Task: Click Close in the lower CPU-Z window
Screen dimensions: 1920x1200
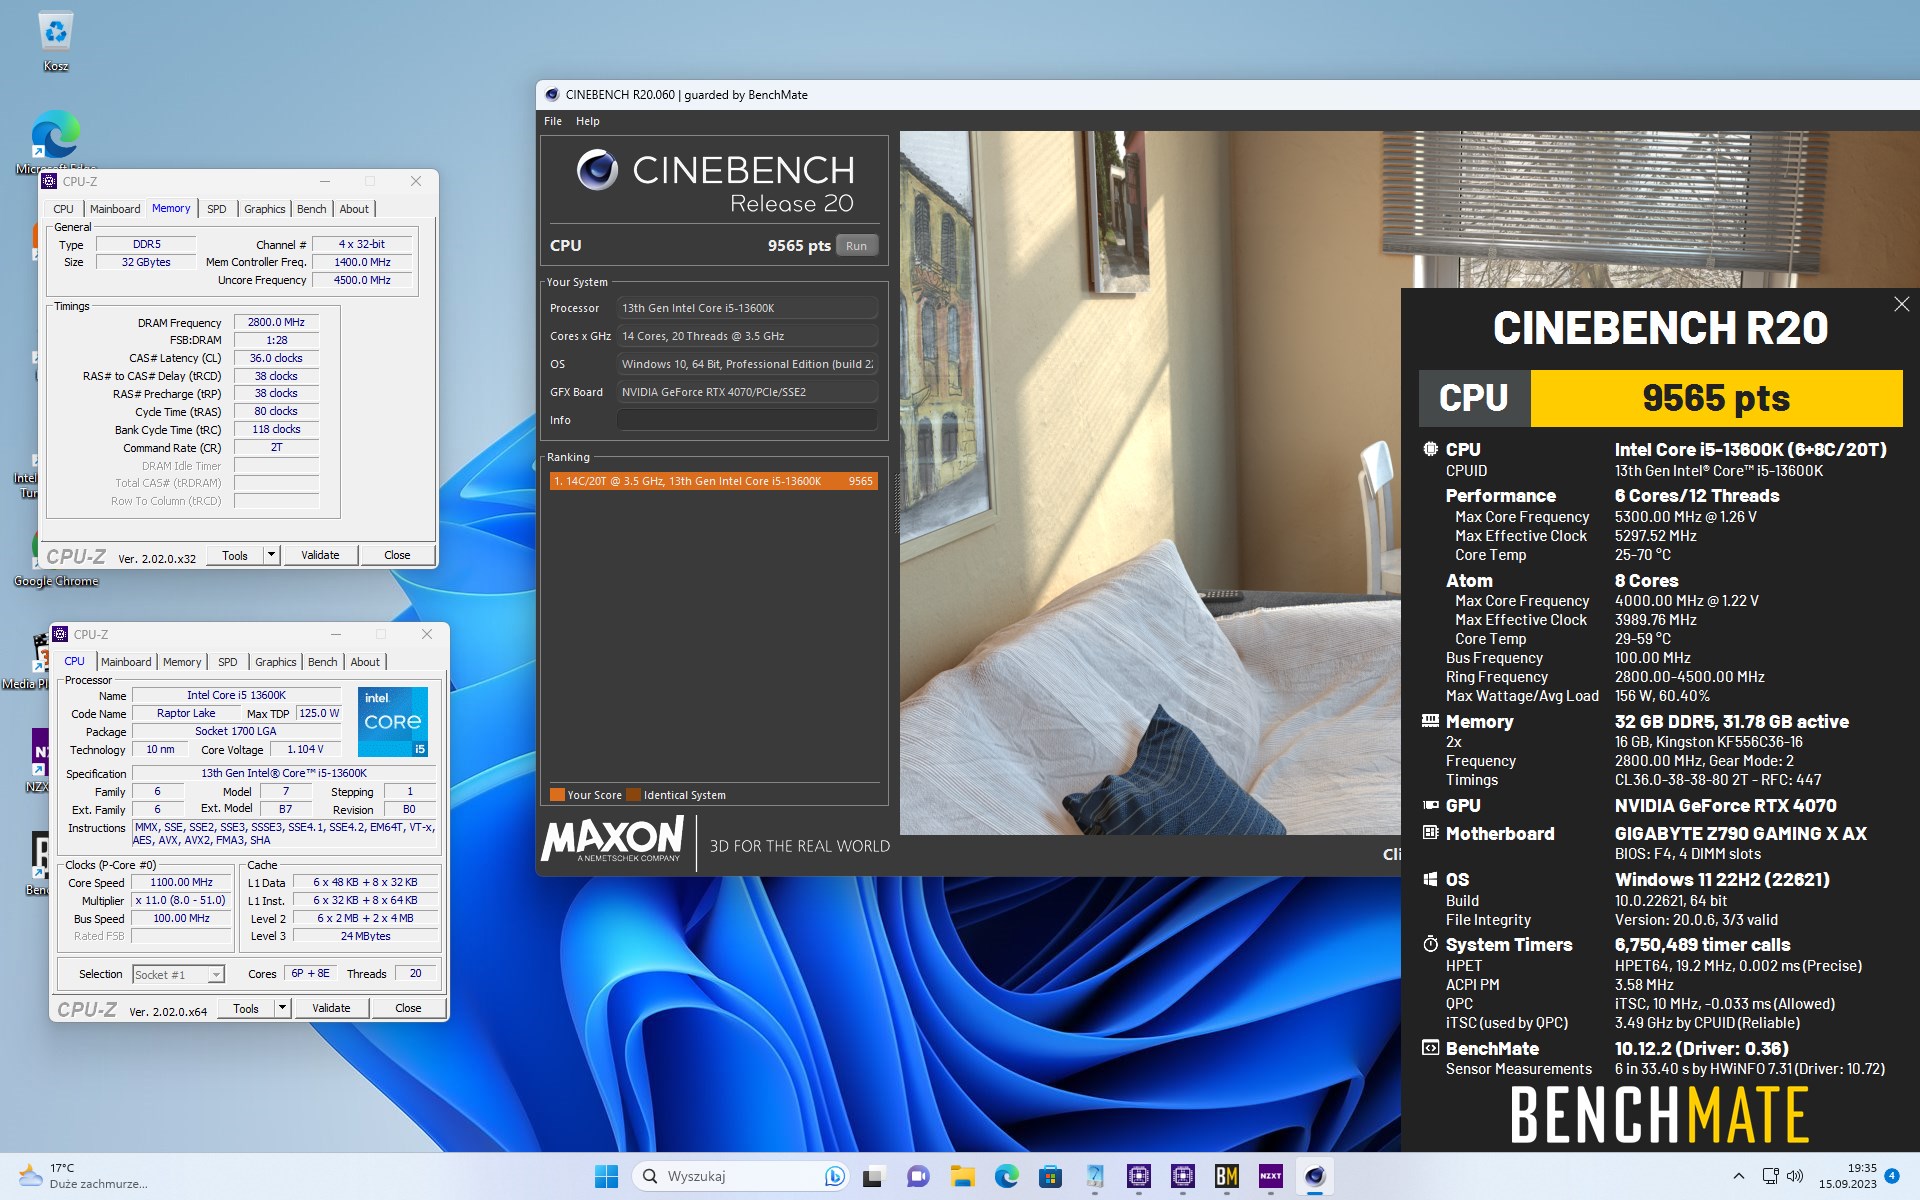Action: click(408, 1008)
